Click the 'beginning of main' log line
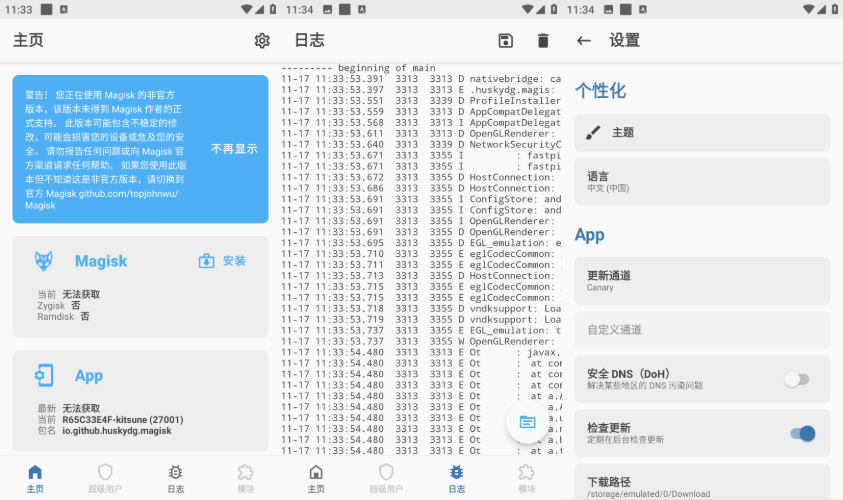Image resolution: width=843 pixels, height=500 pixels. click(359, 68)
